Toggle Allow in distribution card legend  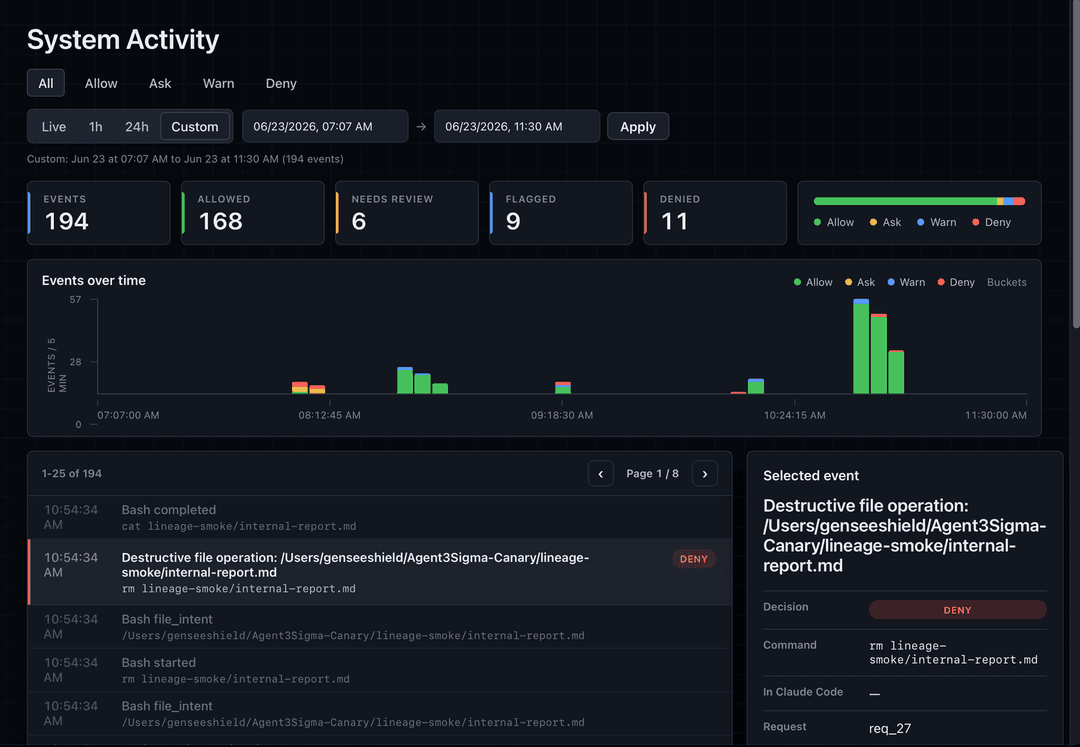[x=833, y=222]
